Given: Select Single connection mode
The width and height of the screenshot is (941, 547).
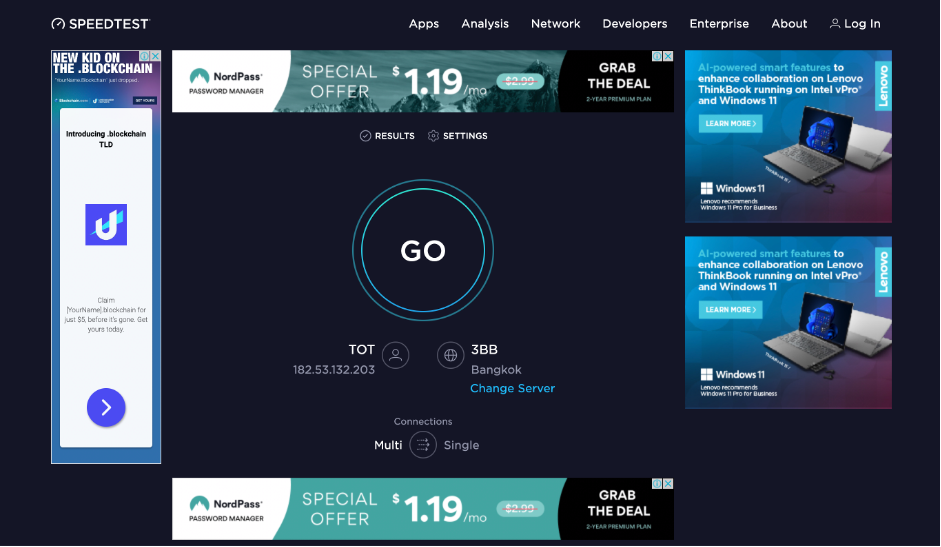Looking at the screenshot, I should [461, 445].
